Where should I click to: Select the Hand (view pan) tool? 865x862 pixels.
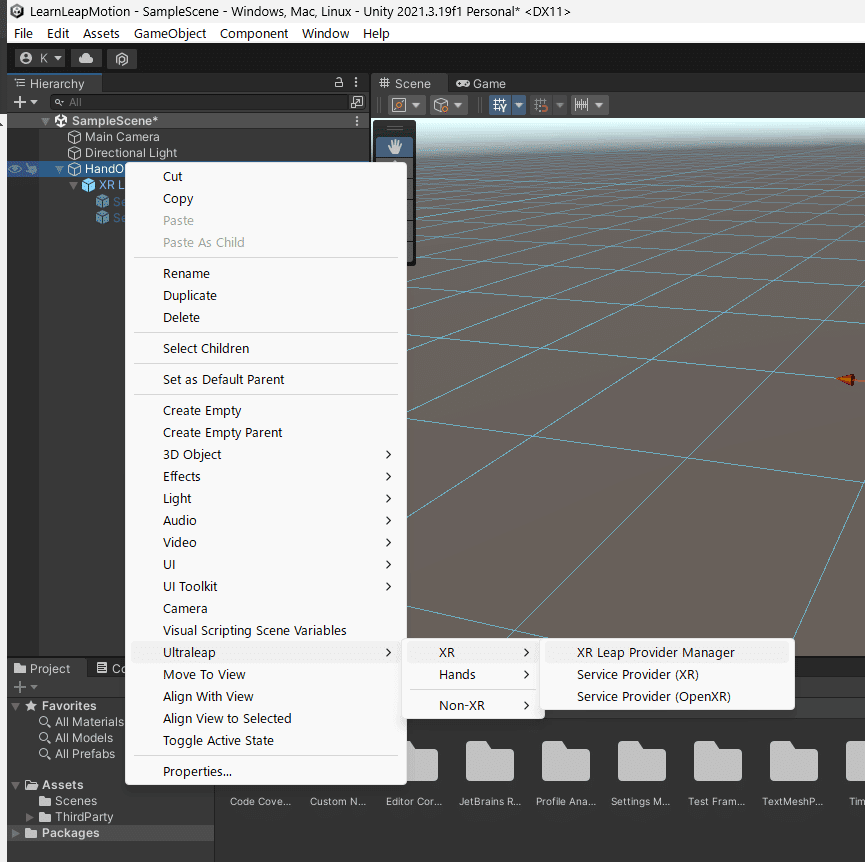pyautogui.click(x=393, y=146)
